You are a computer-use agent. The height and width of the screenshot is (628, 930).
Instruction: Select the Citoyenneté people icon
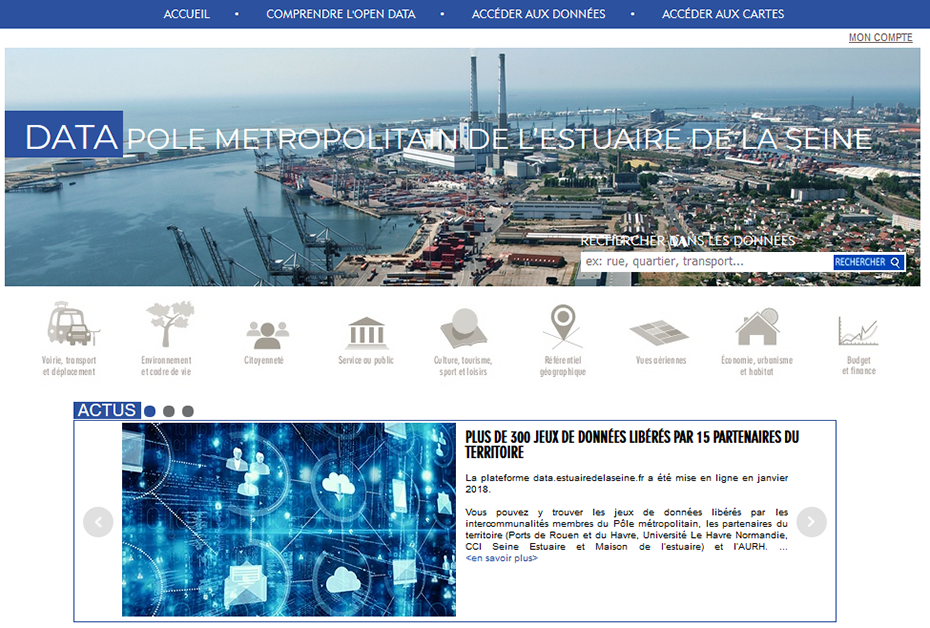pyautogui.click(x=266, y=336)
